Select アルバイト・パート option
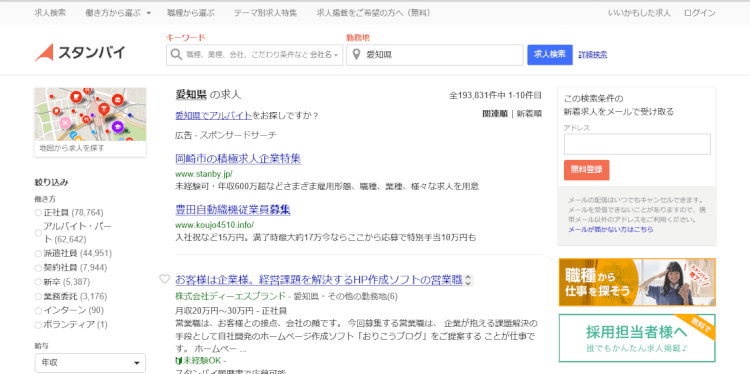 [x=38, y=232]
